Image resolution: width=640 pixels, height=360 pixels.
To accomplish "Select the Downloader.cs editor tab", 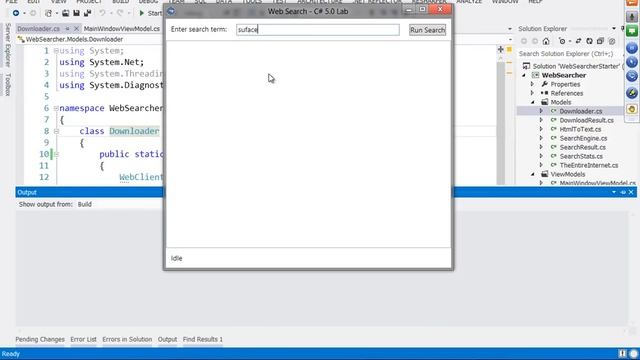I will (x=39, y=29).
